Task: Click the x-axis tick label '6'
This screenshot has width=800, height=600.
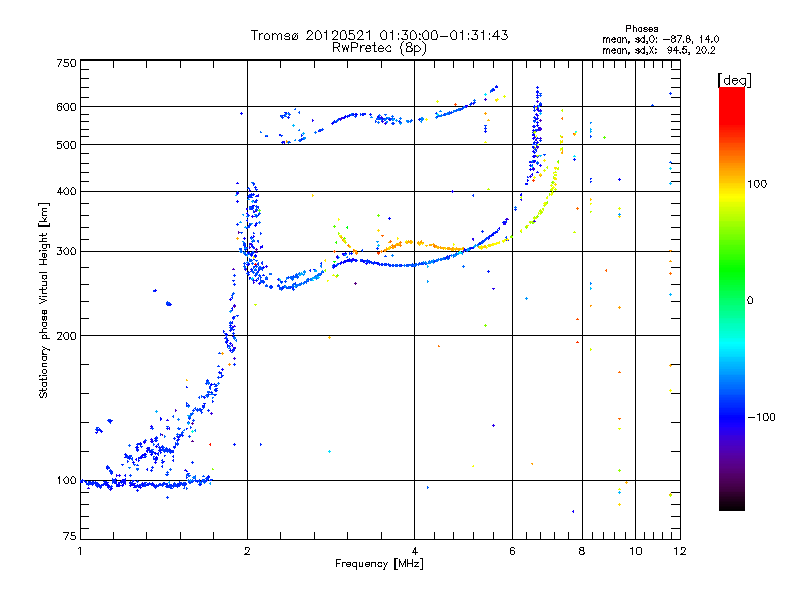Action: (512, 551)
